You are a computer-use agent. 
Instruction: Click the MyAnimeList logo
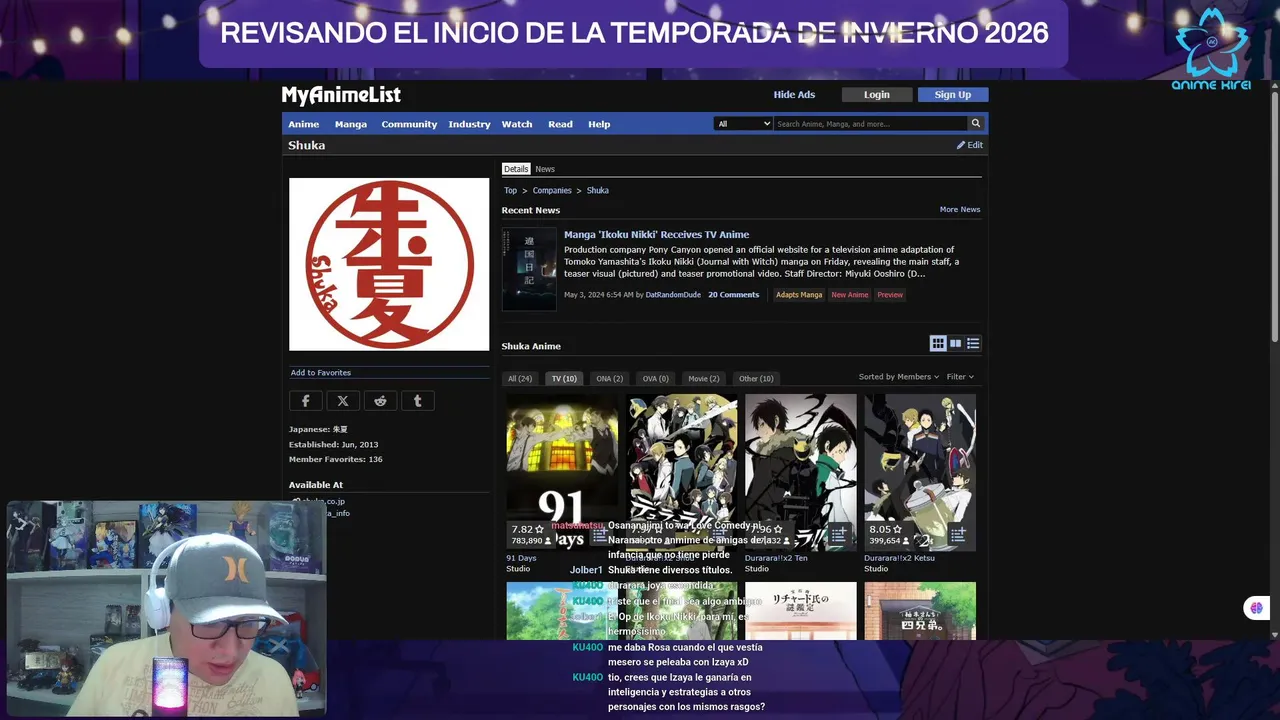341,95
